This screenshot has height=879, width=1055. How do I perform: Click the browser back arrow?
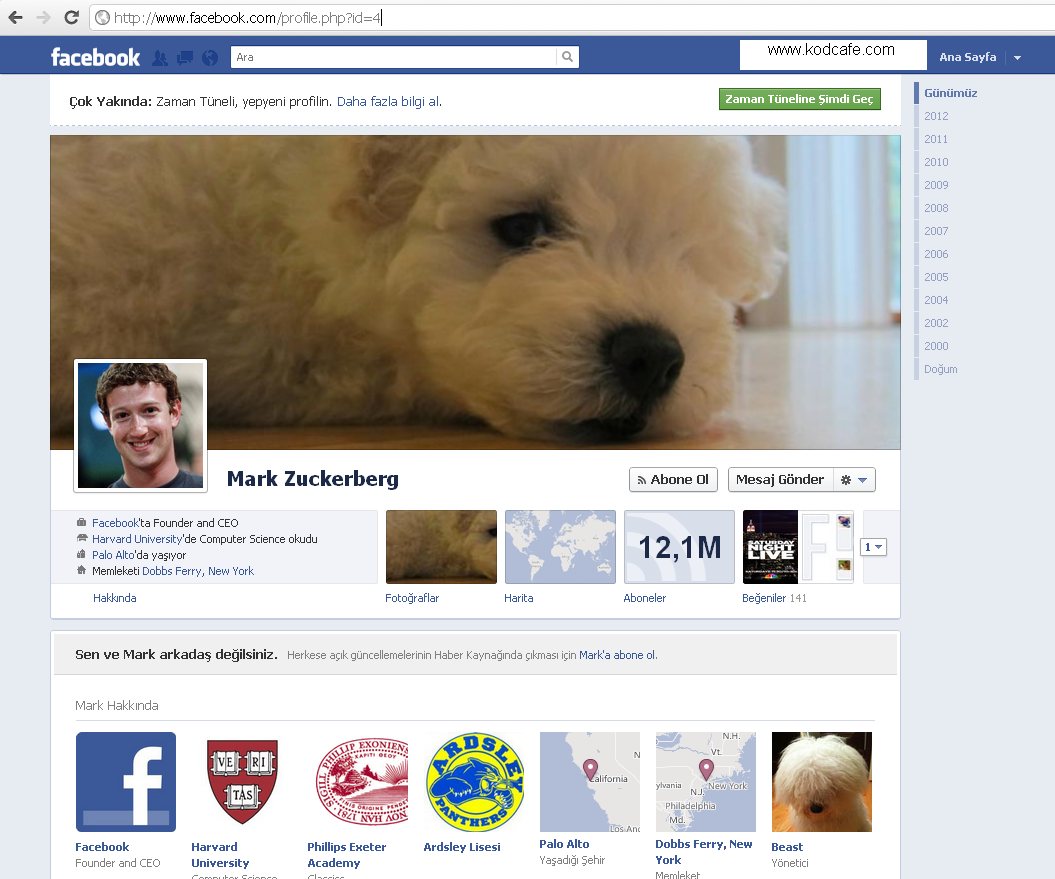(15, 17)
